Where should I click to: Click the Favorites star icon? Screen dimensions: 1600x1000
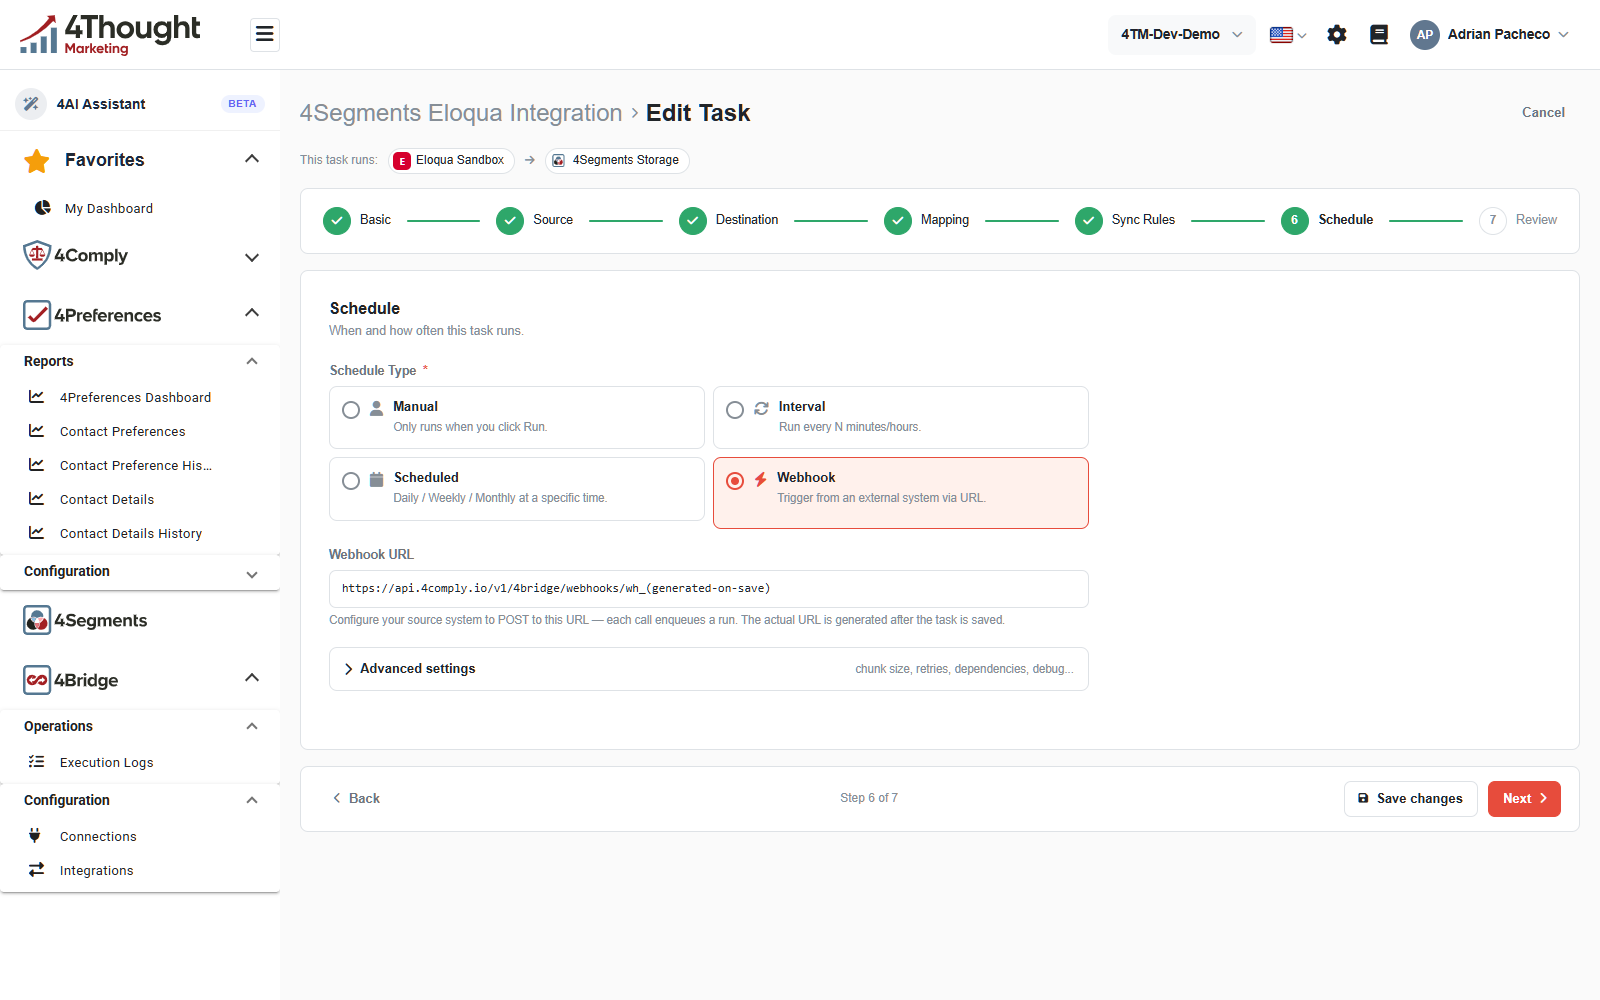click(x=37, y=160)
